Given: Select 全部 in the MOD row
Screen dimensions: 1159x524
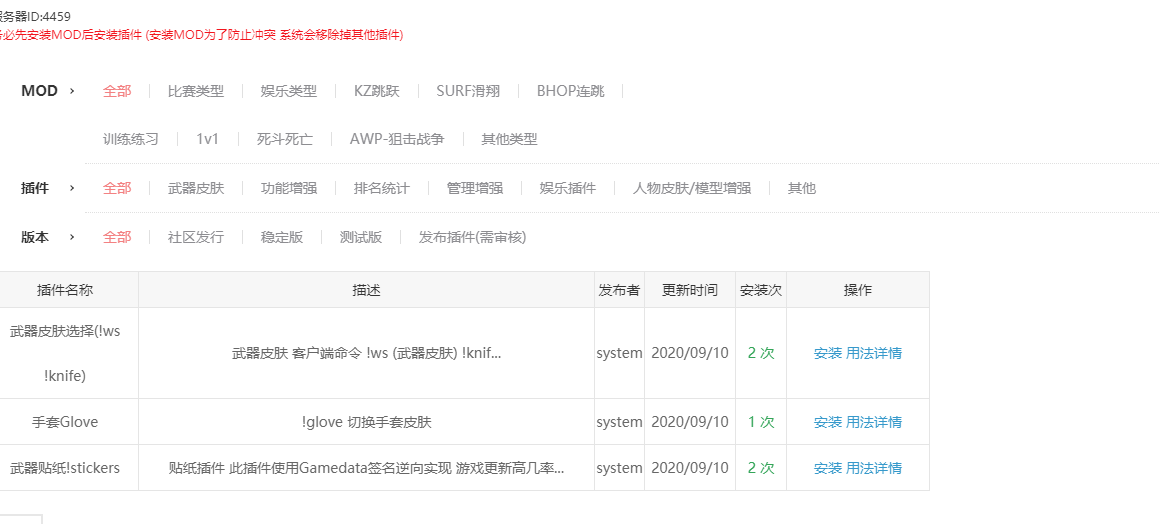Looking at the screenshot, I should (x=117, y=91).
